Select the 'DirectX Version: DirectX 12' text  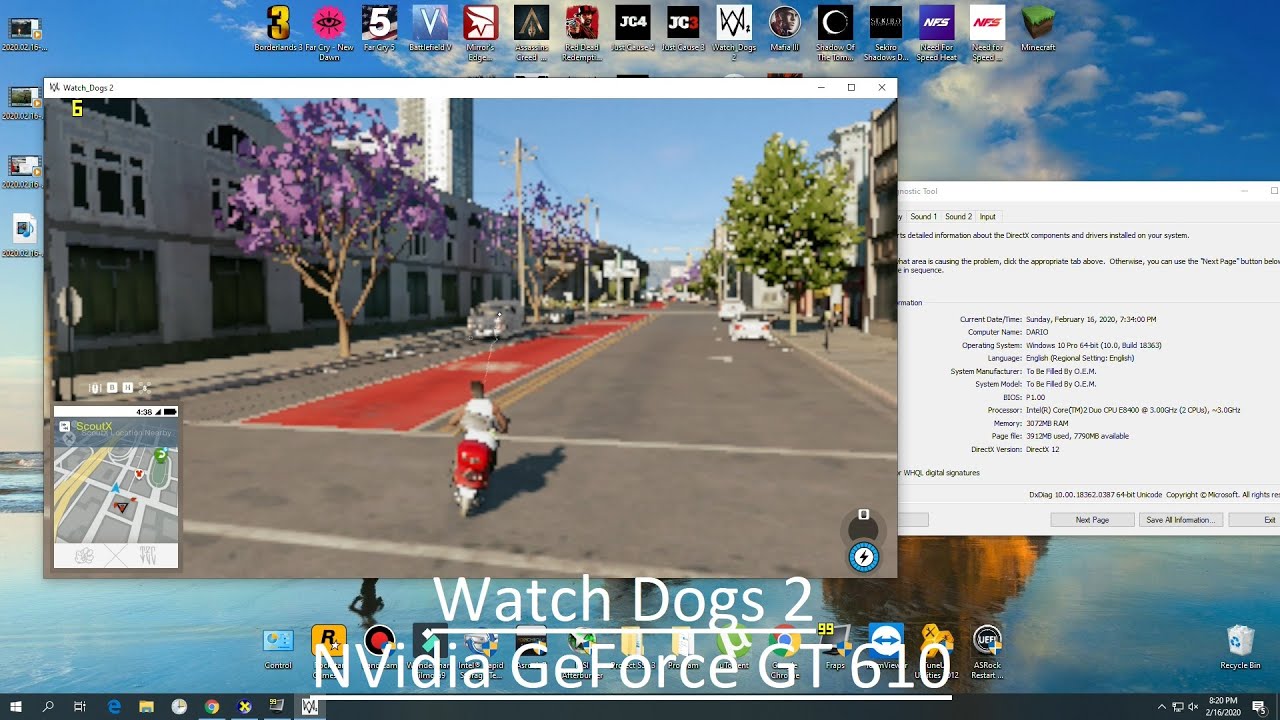[1014, 449]
